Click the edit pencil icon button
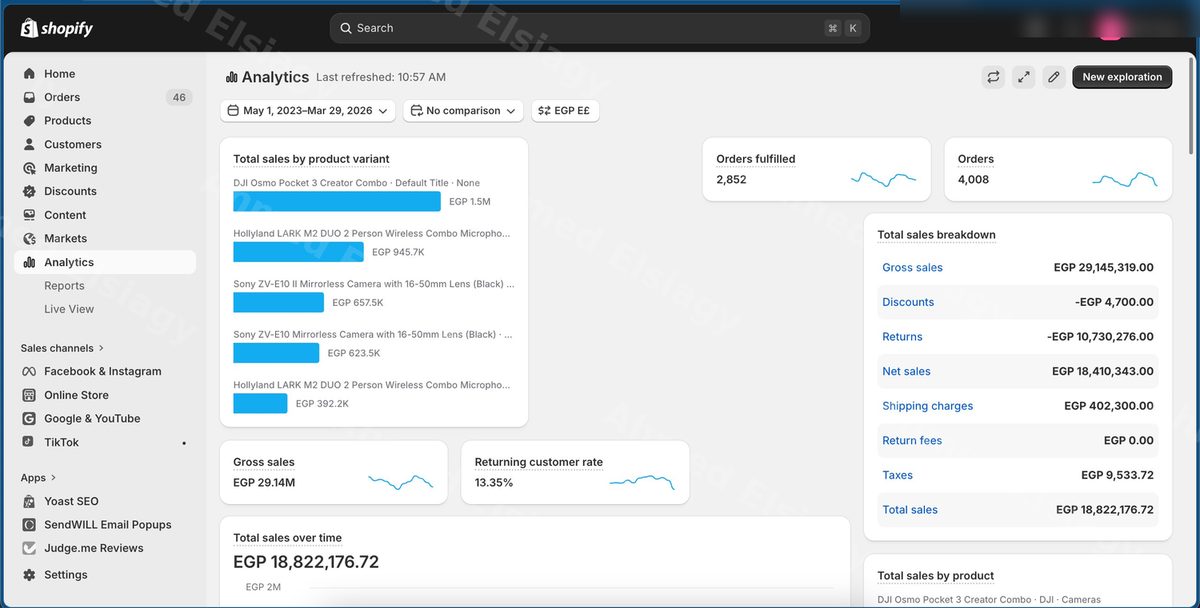Screen dimensions: 1200x608 [x=1053, y=77]
